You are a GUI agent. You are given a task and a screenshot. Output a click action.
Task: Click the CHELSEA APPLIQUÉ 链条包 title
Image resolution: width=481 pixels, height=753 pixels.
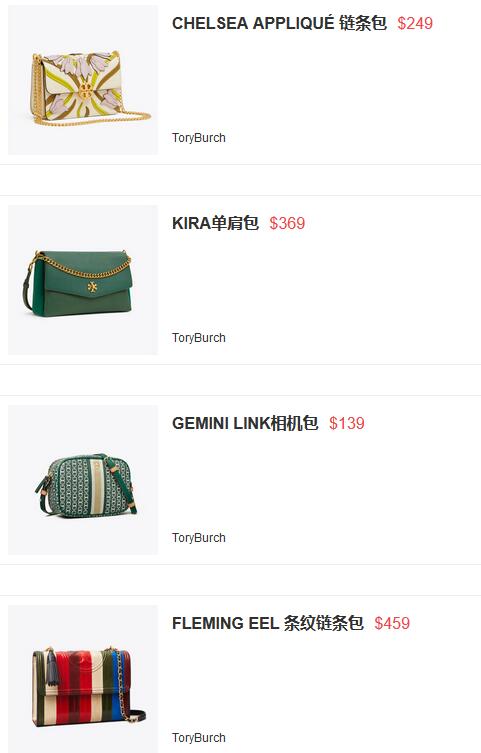(x=279, y=23)
